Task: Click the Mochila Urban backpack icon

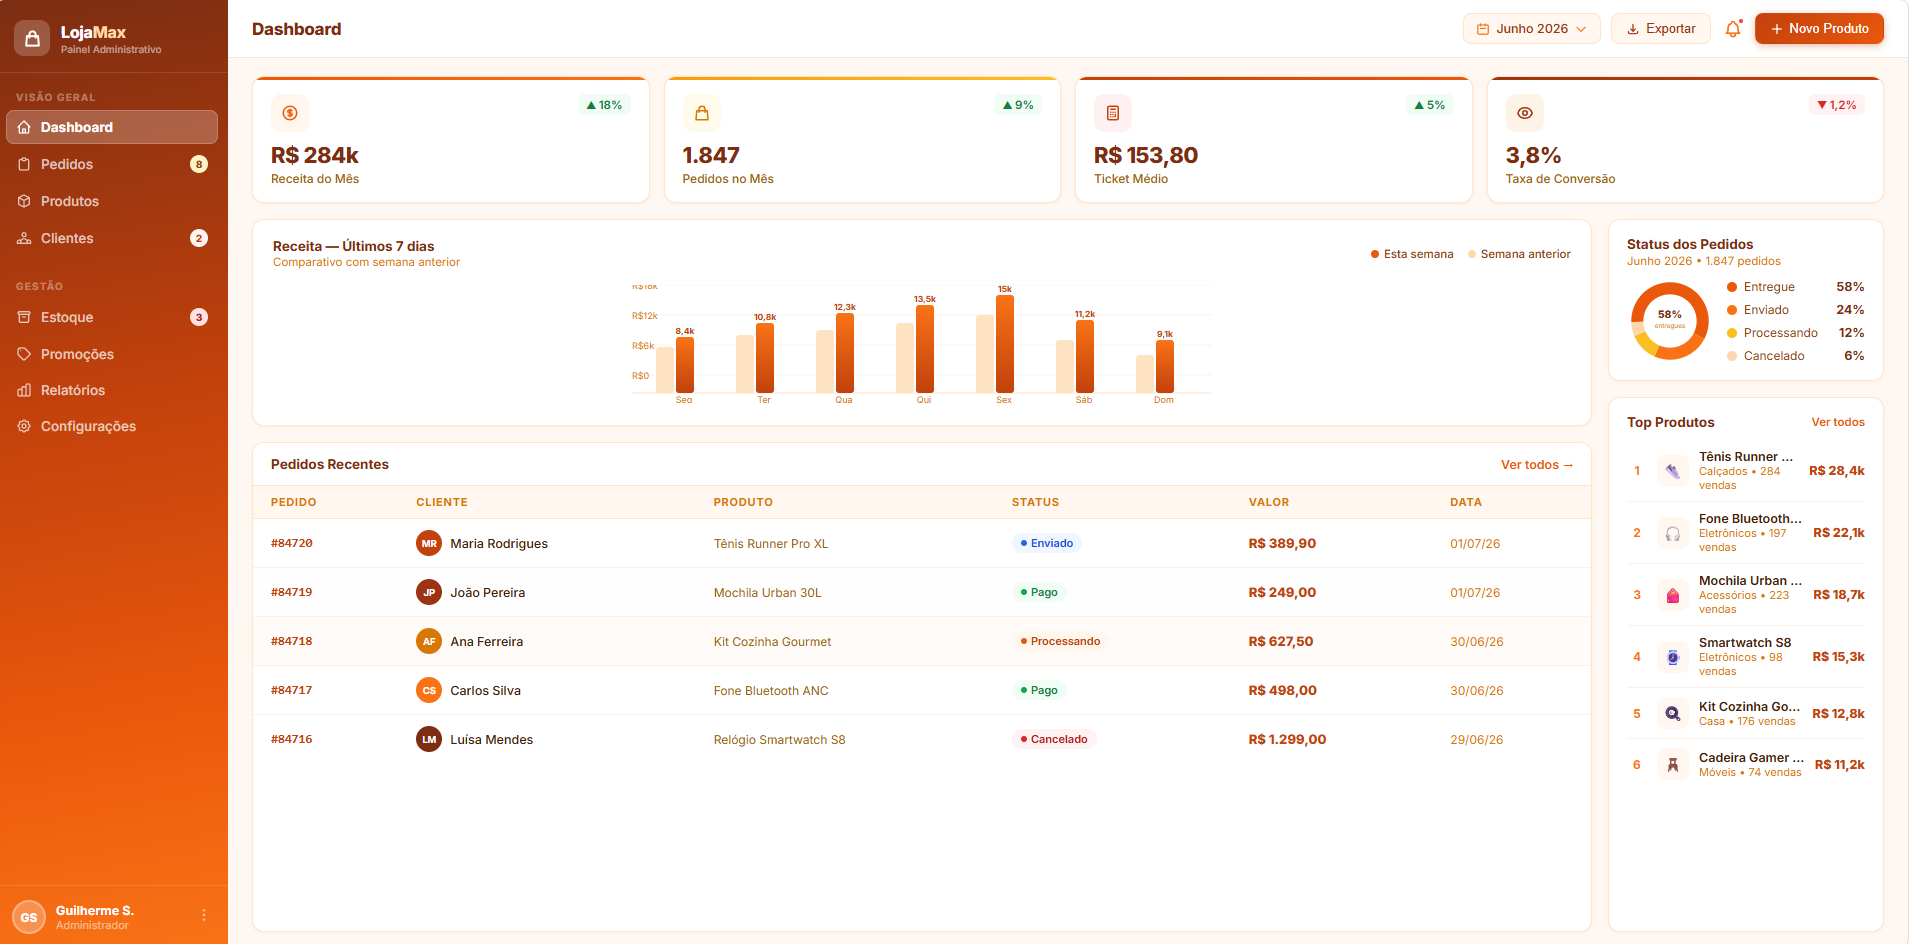Action: (x=1673, y=595)
